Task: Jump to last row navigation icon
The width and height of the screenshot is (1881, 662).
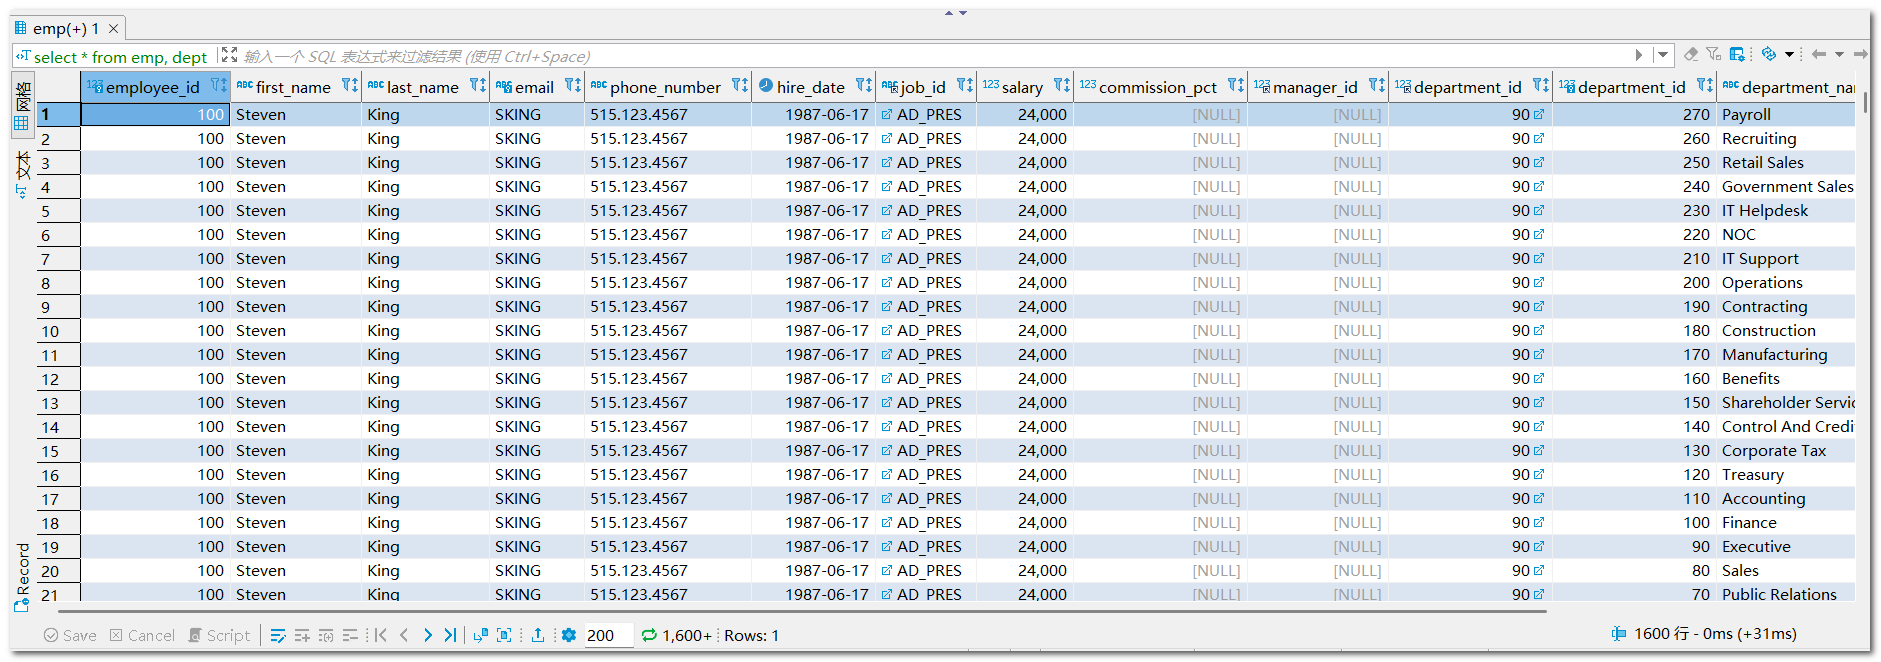Action: (x=450, y=635)
